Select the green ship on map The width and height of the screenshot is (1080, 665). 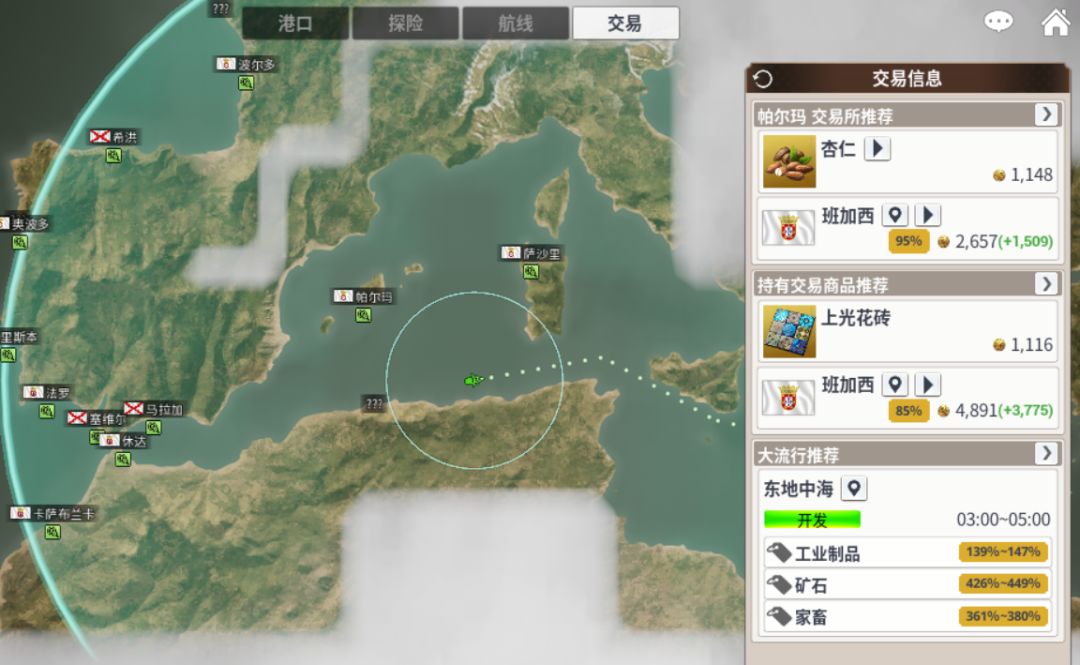[x=474, y=380]
